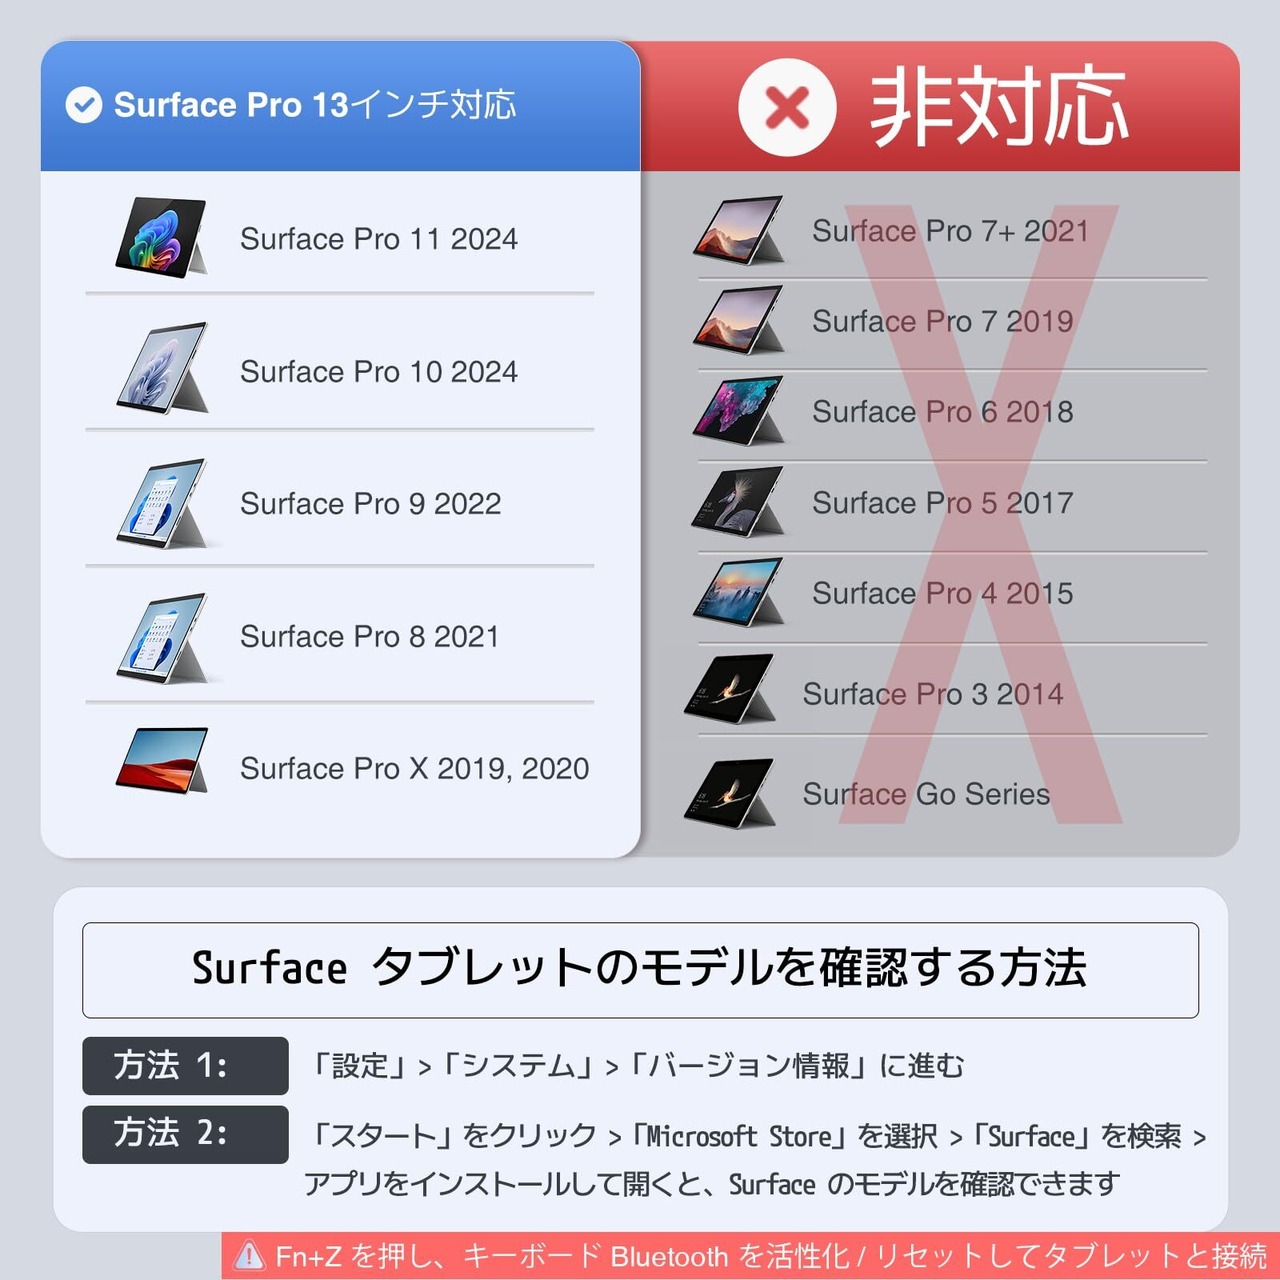Click the blue checkmark icon beside Surface Pro 13
The image size is (1280, 1280).
tap(83, 104)
